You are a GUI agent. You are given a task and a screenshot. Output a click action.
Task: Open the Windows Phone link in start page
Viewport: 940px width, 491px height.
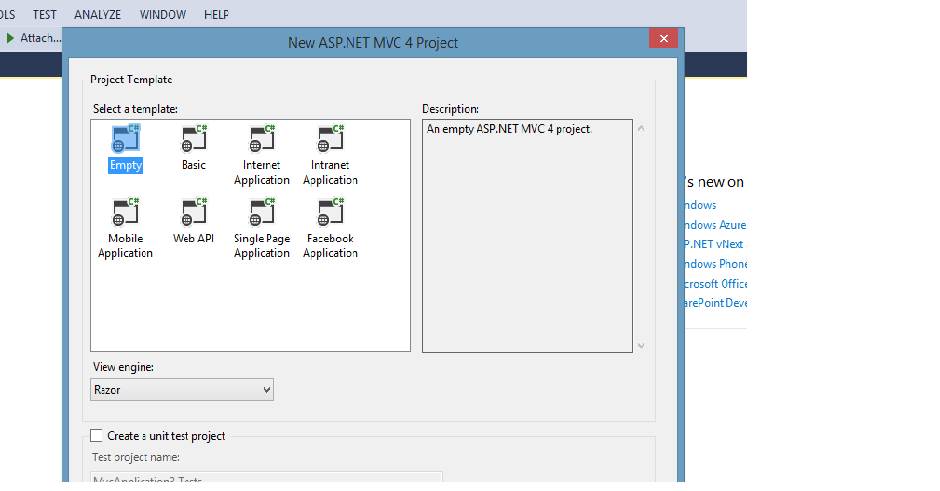point(716,264)
